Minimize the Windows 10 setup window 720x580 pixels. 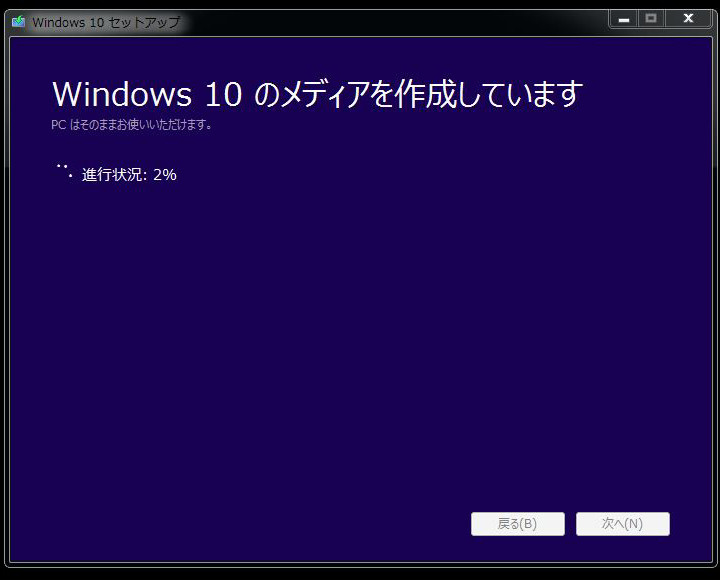tap(624, 19)
